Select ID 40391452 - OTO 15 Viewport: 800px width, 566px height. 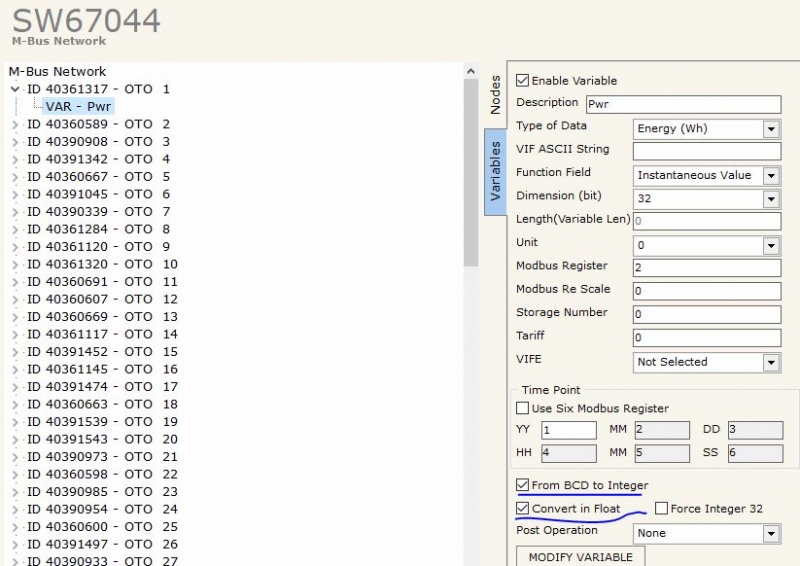pyautogui.click(x=102, y=352)
